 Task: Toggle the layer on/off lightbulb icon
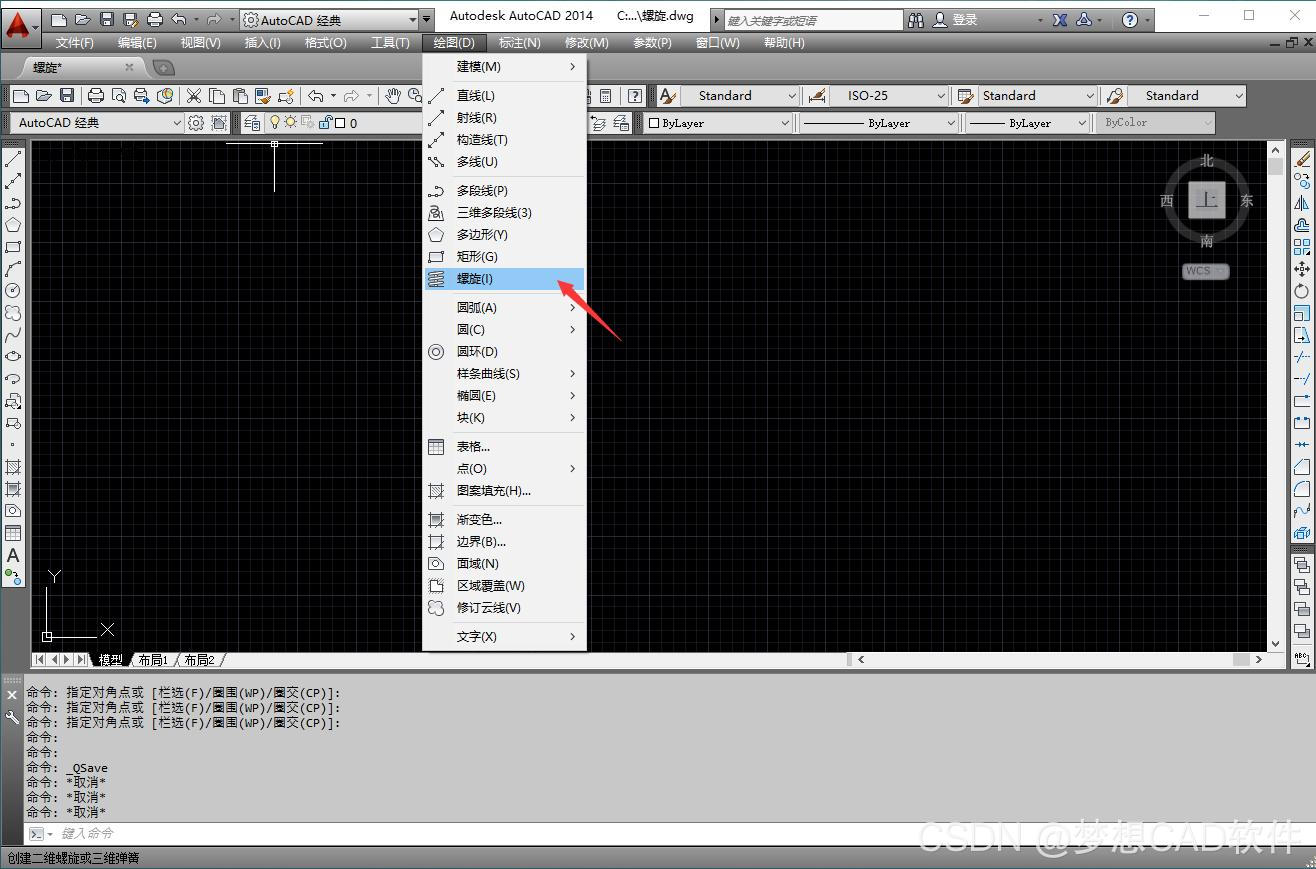(275, 123)
